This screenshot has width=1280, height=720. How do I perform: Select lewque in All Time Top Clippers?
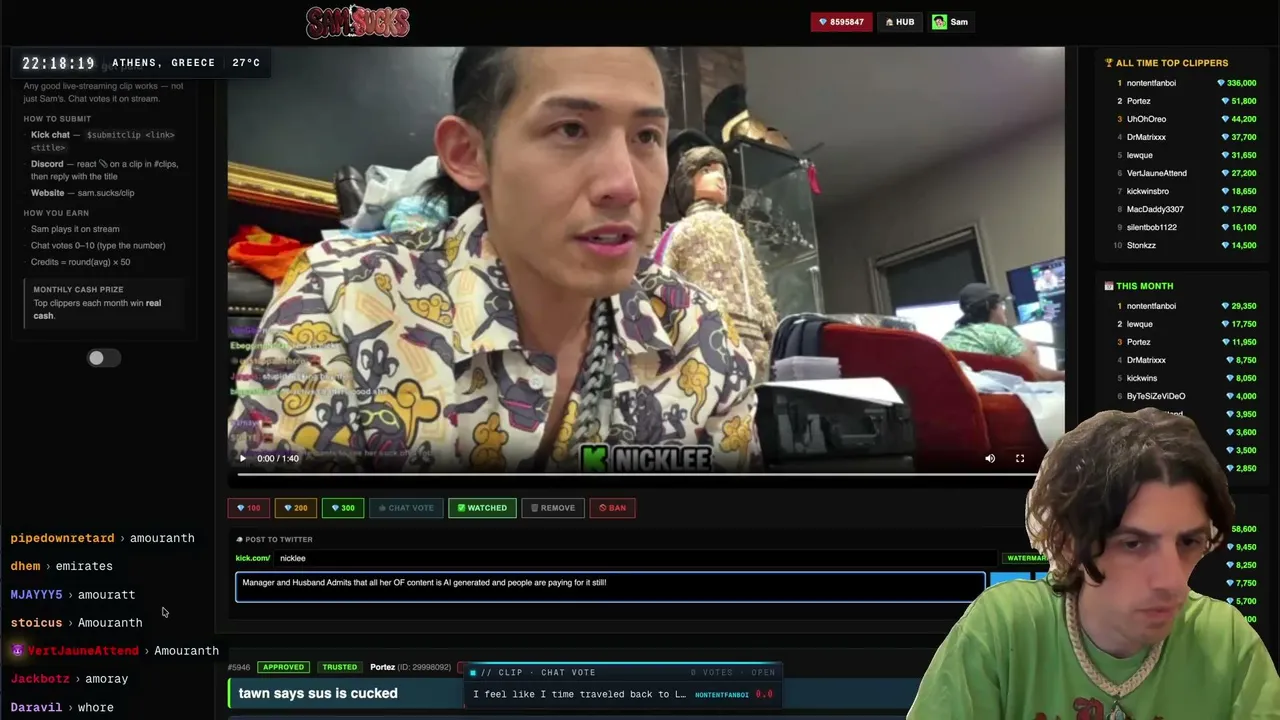click(1140, 155)
